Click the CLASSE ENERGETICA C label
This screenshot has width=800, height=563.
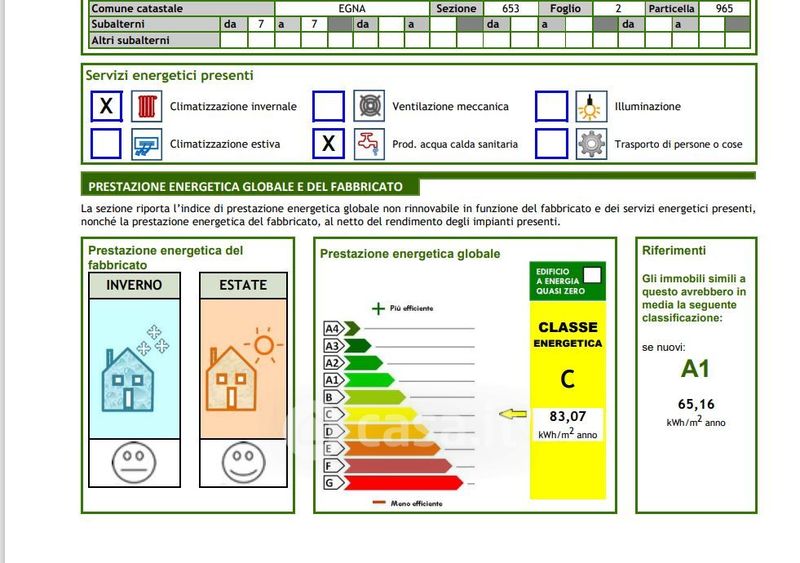568,355
